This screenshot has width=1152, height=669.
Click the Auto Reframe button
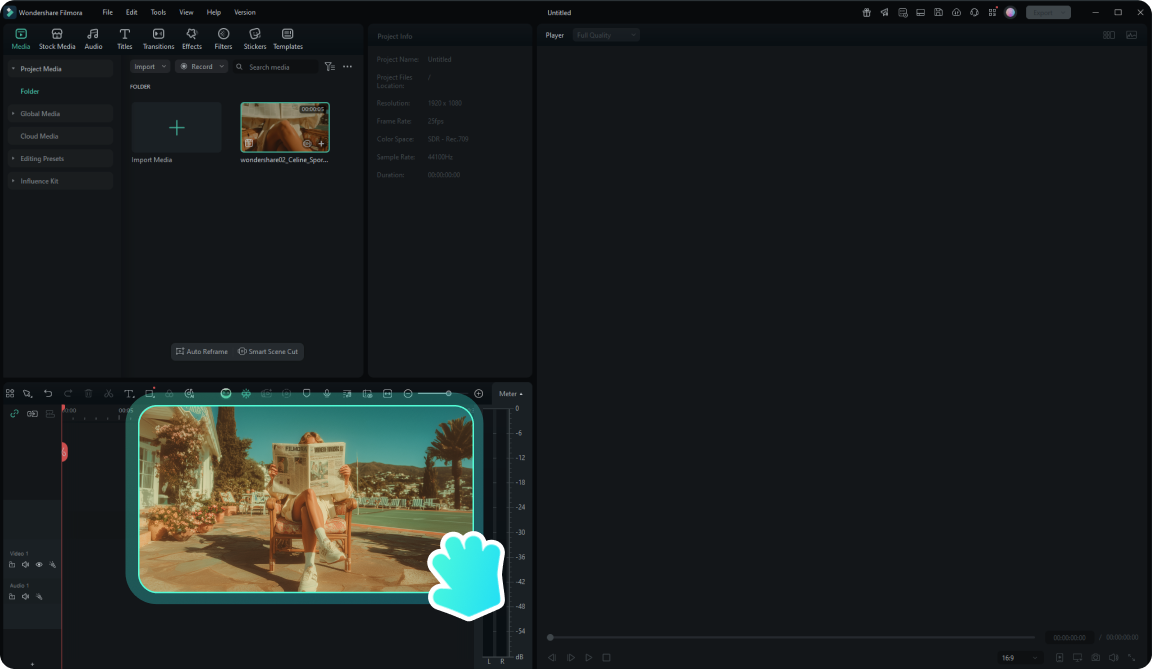coord(202,352)
